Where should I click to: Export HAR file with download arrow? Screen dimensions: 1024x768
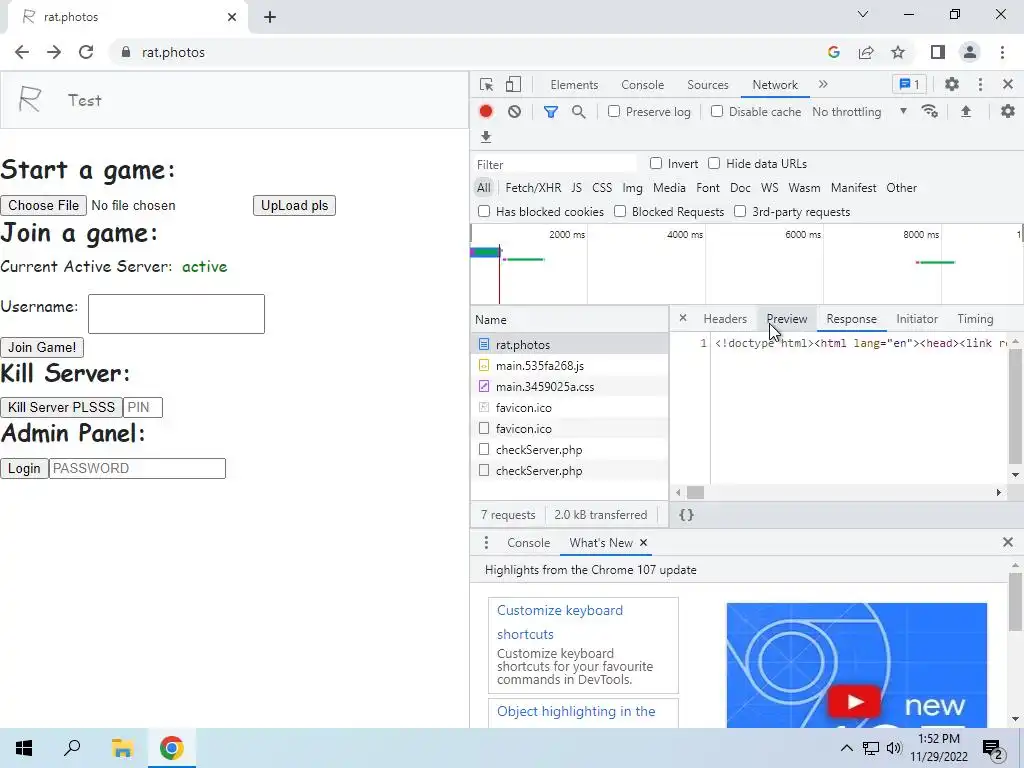click(486, 136)
